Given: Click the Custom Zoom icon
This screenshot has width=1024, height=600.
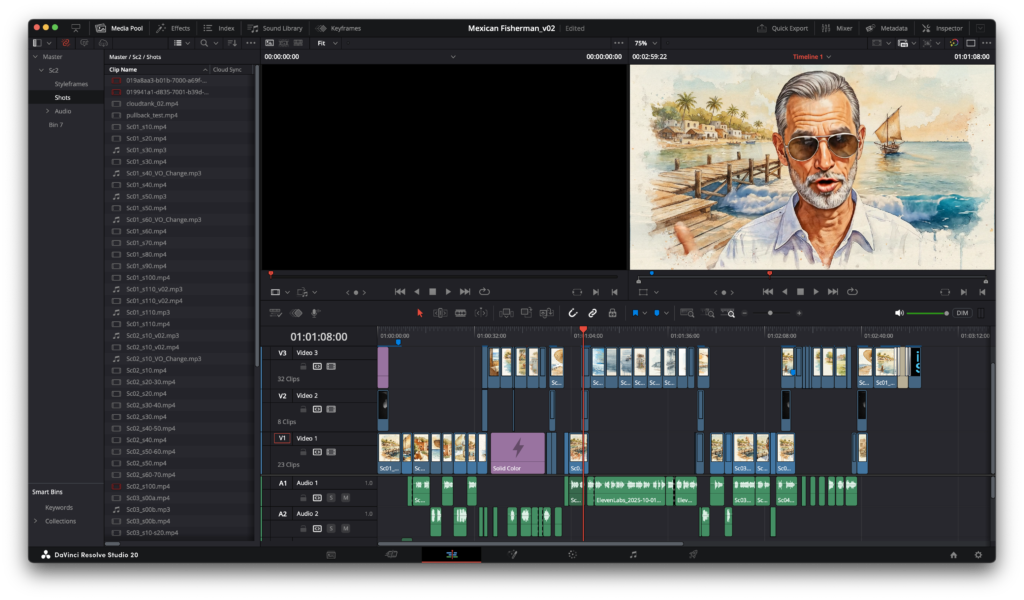Looking at the screenshot, I should tap(728, 313).
